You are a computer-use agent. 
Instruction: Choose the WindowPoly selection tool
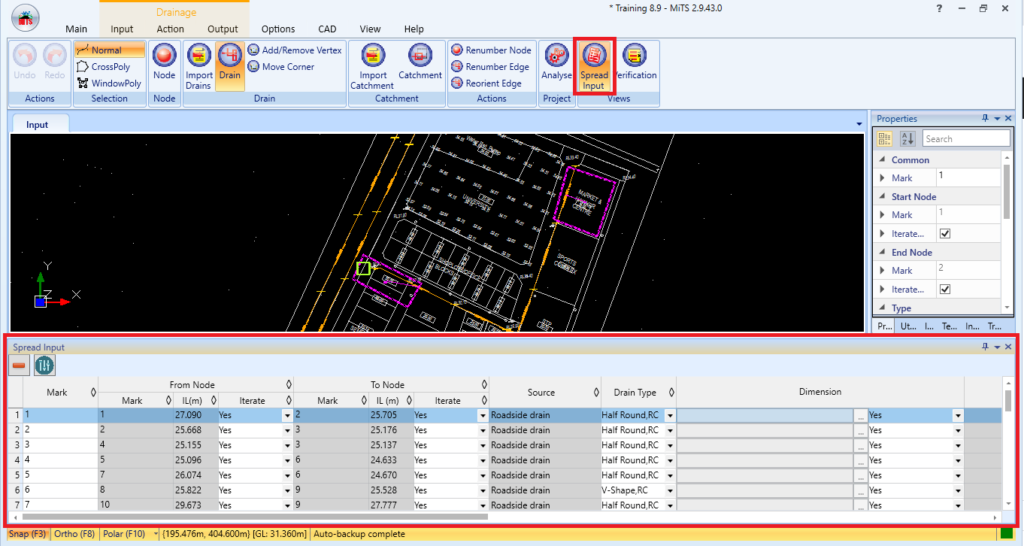coord(109,83)
